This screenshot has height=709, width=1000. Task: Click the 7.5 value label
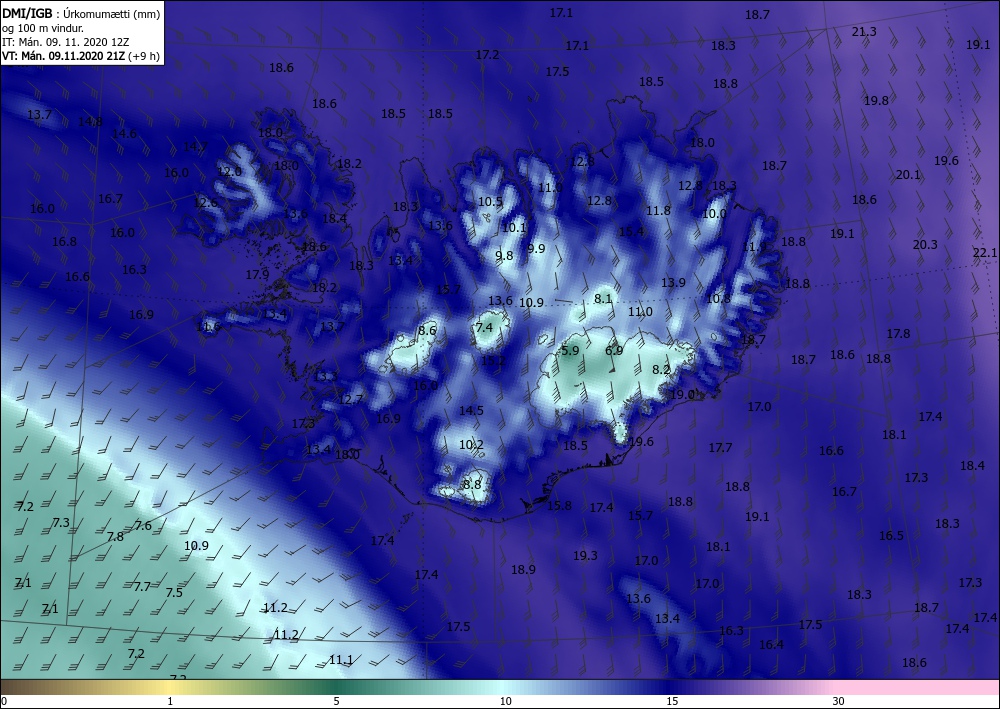click(x=174, y=593)
